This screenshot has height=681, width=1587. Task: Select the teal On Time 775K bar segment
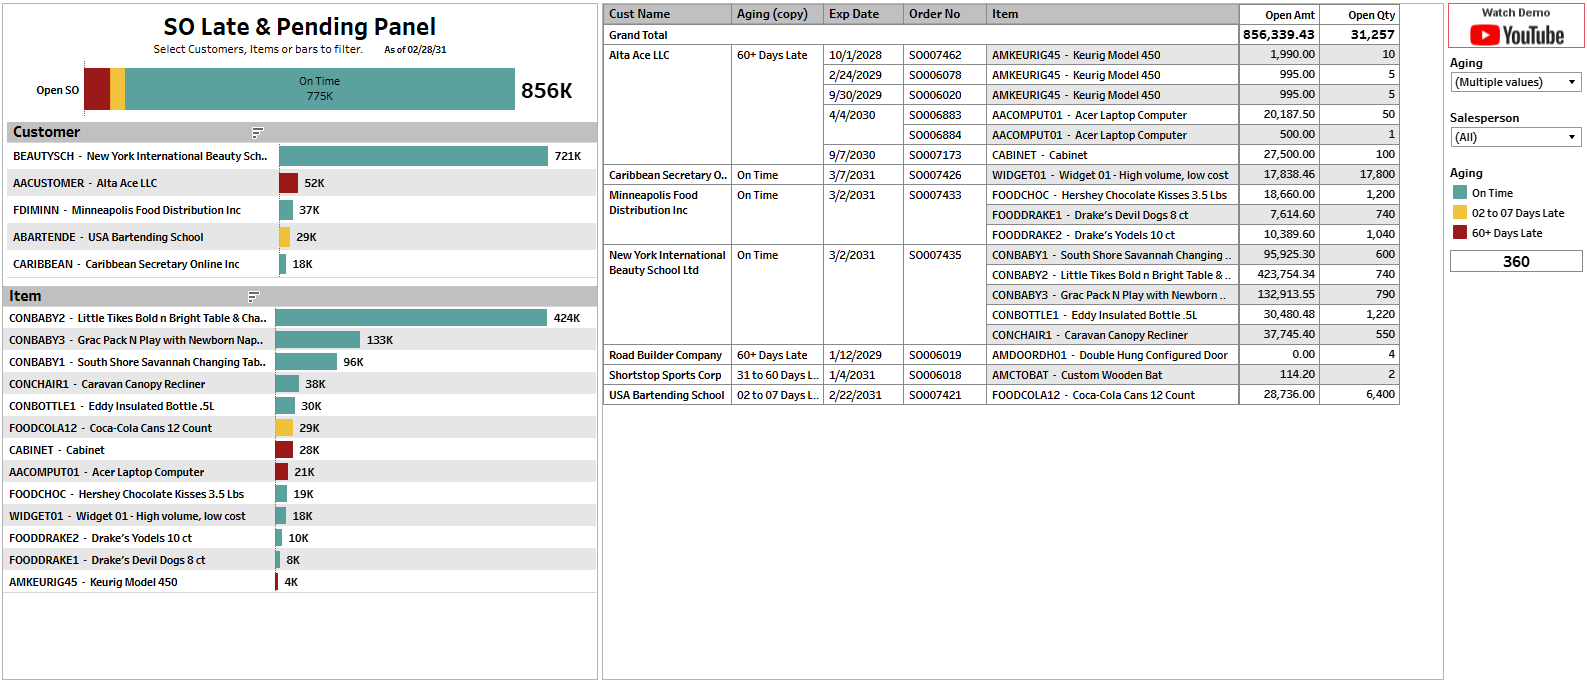(320, 89)
